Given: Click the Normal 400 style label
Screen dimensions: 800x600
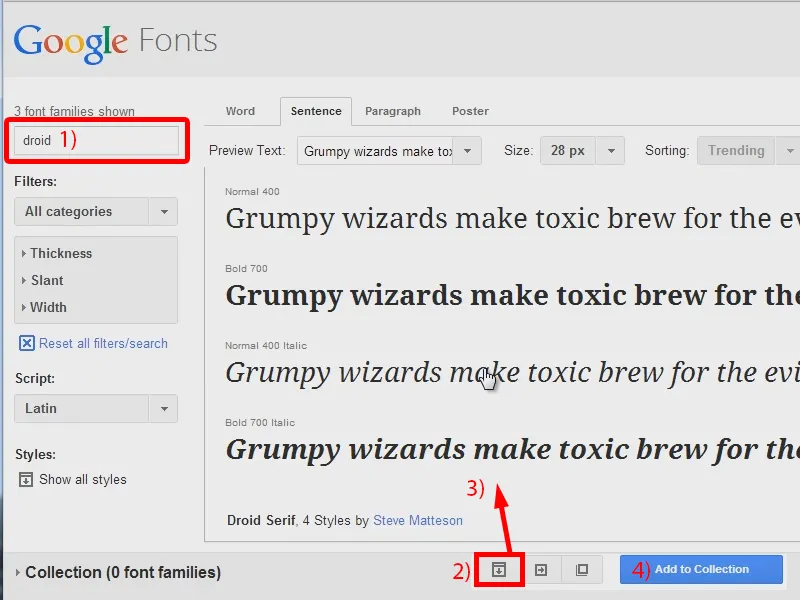Looking at the screenshot, I should point(252,192).
